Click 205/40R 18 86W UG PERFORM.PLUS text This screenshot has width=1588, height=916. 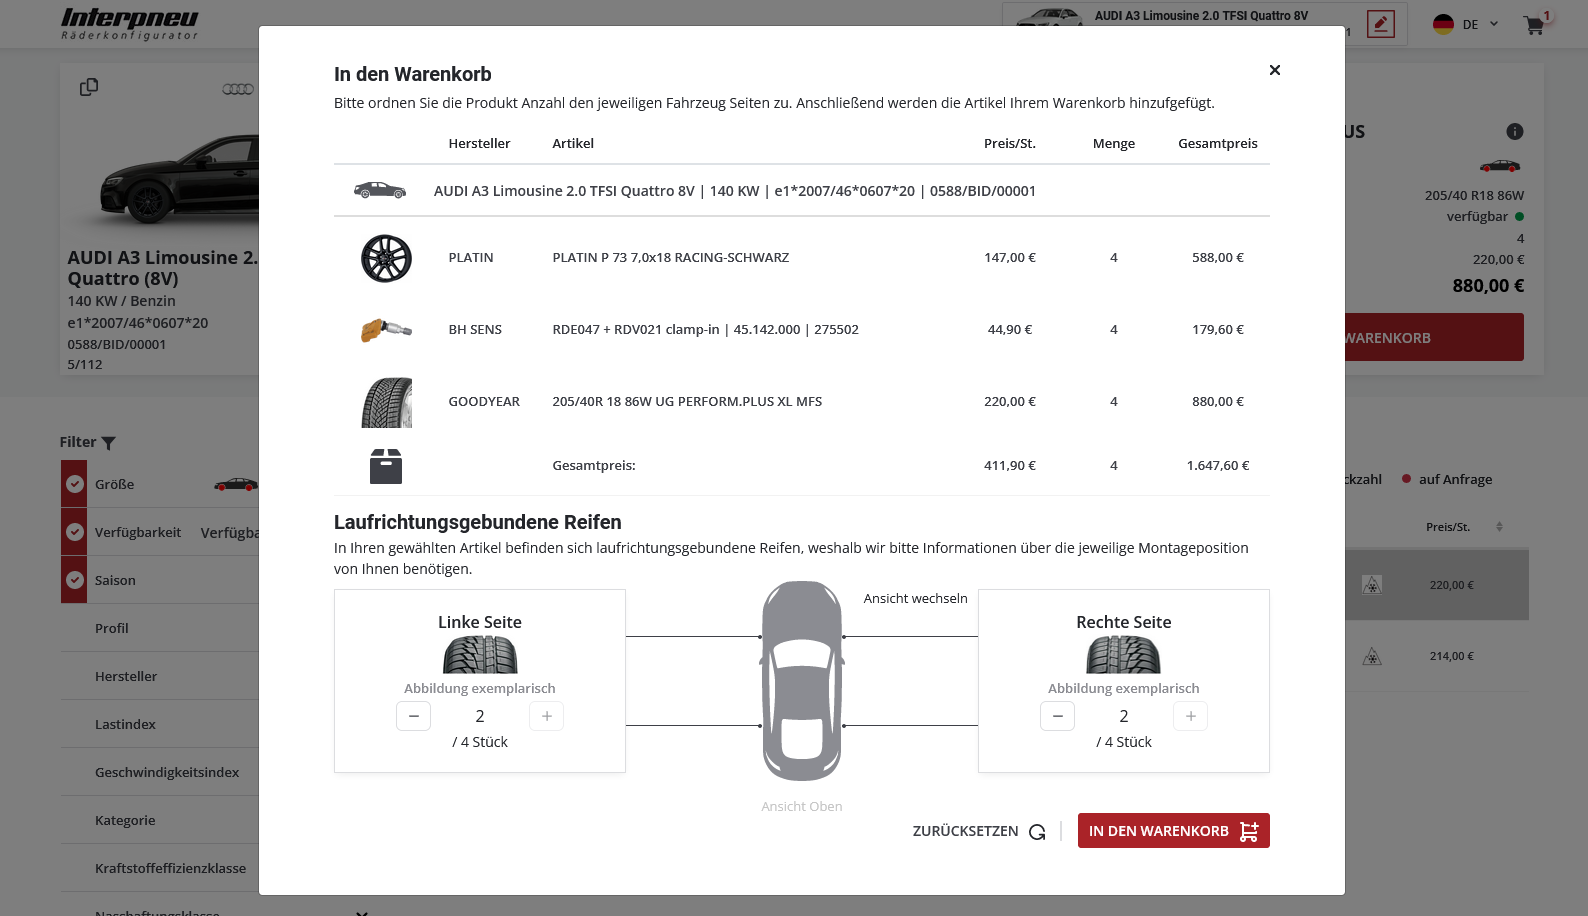pyautogui.click(x=687, y=401)
